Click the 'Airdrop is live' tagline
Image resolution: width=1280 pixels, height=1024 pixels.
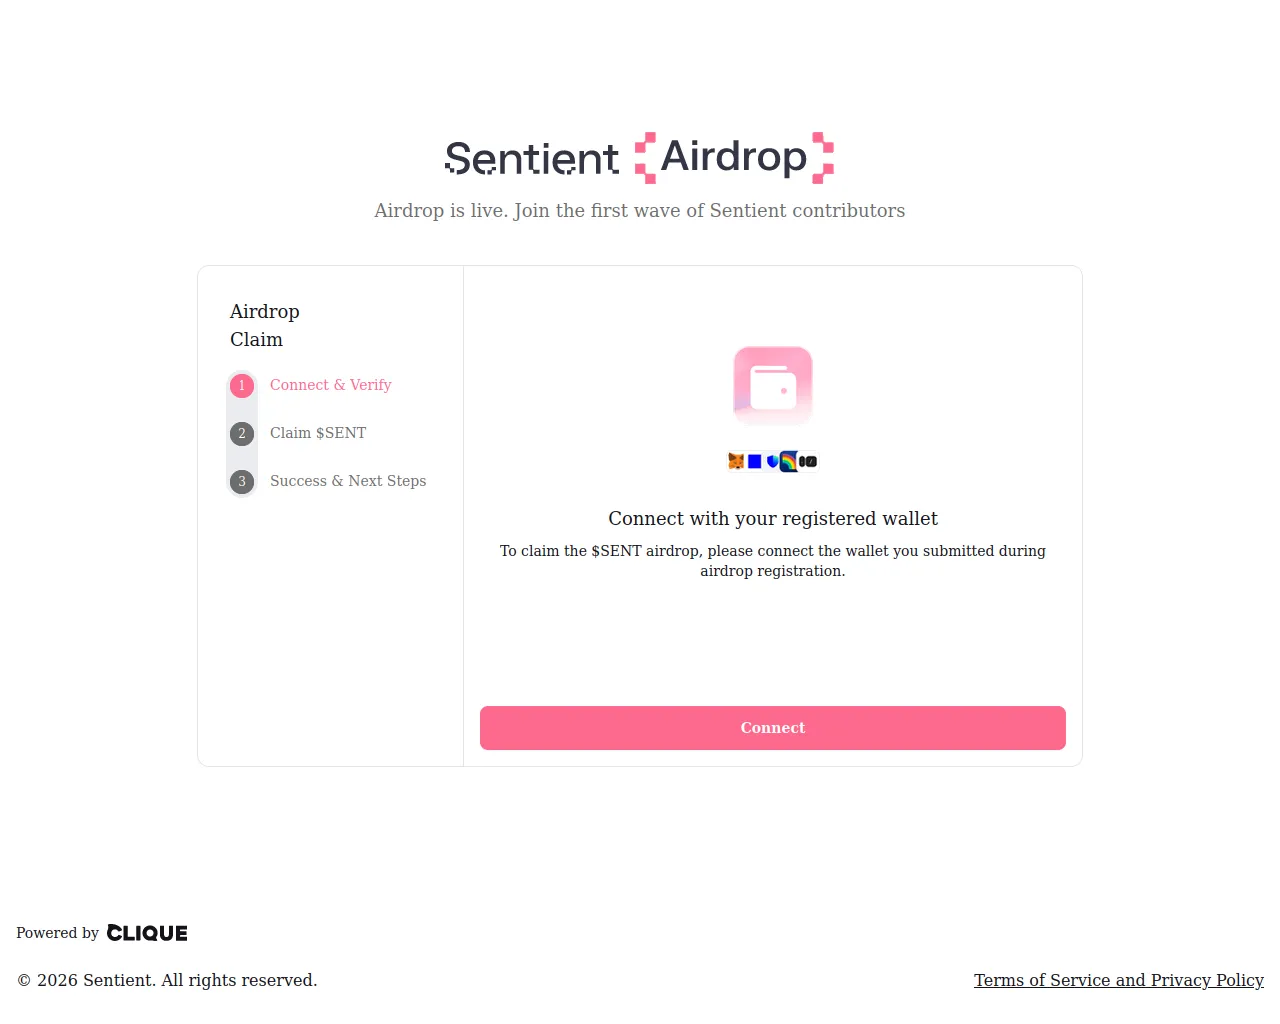click(x=639, y=210)
